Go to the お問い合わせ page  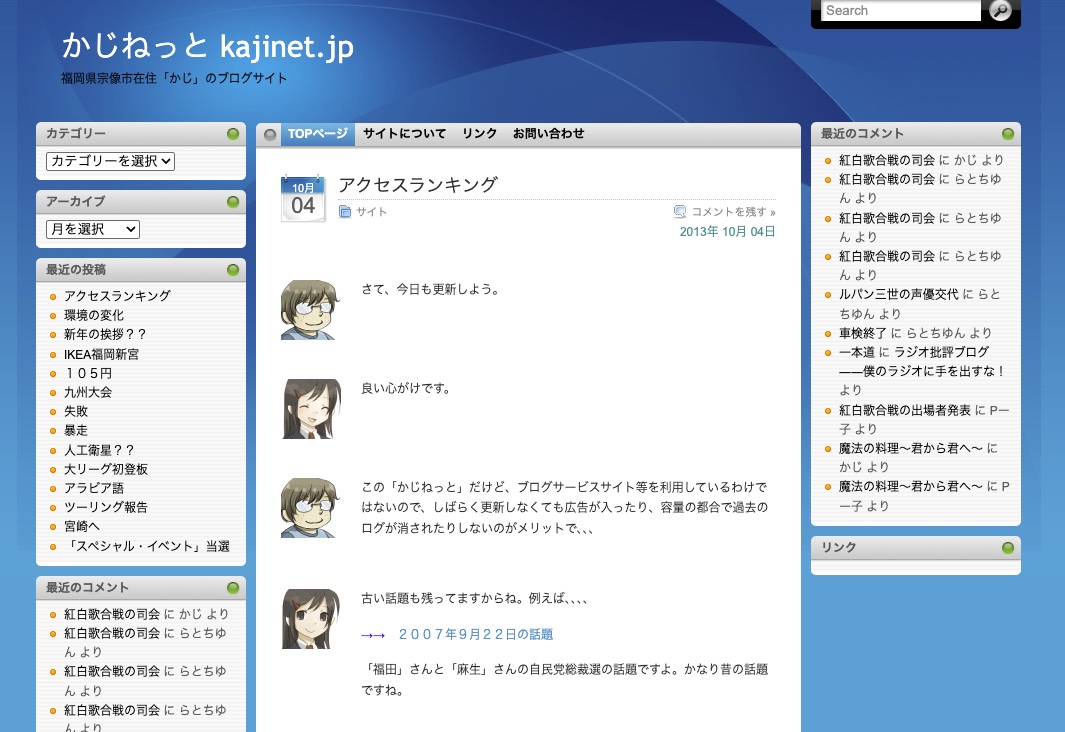[548, 134]
